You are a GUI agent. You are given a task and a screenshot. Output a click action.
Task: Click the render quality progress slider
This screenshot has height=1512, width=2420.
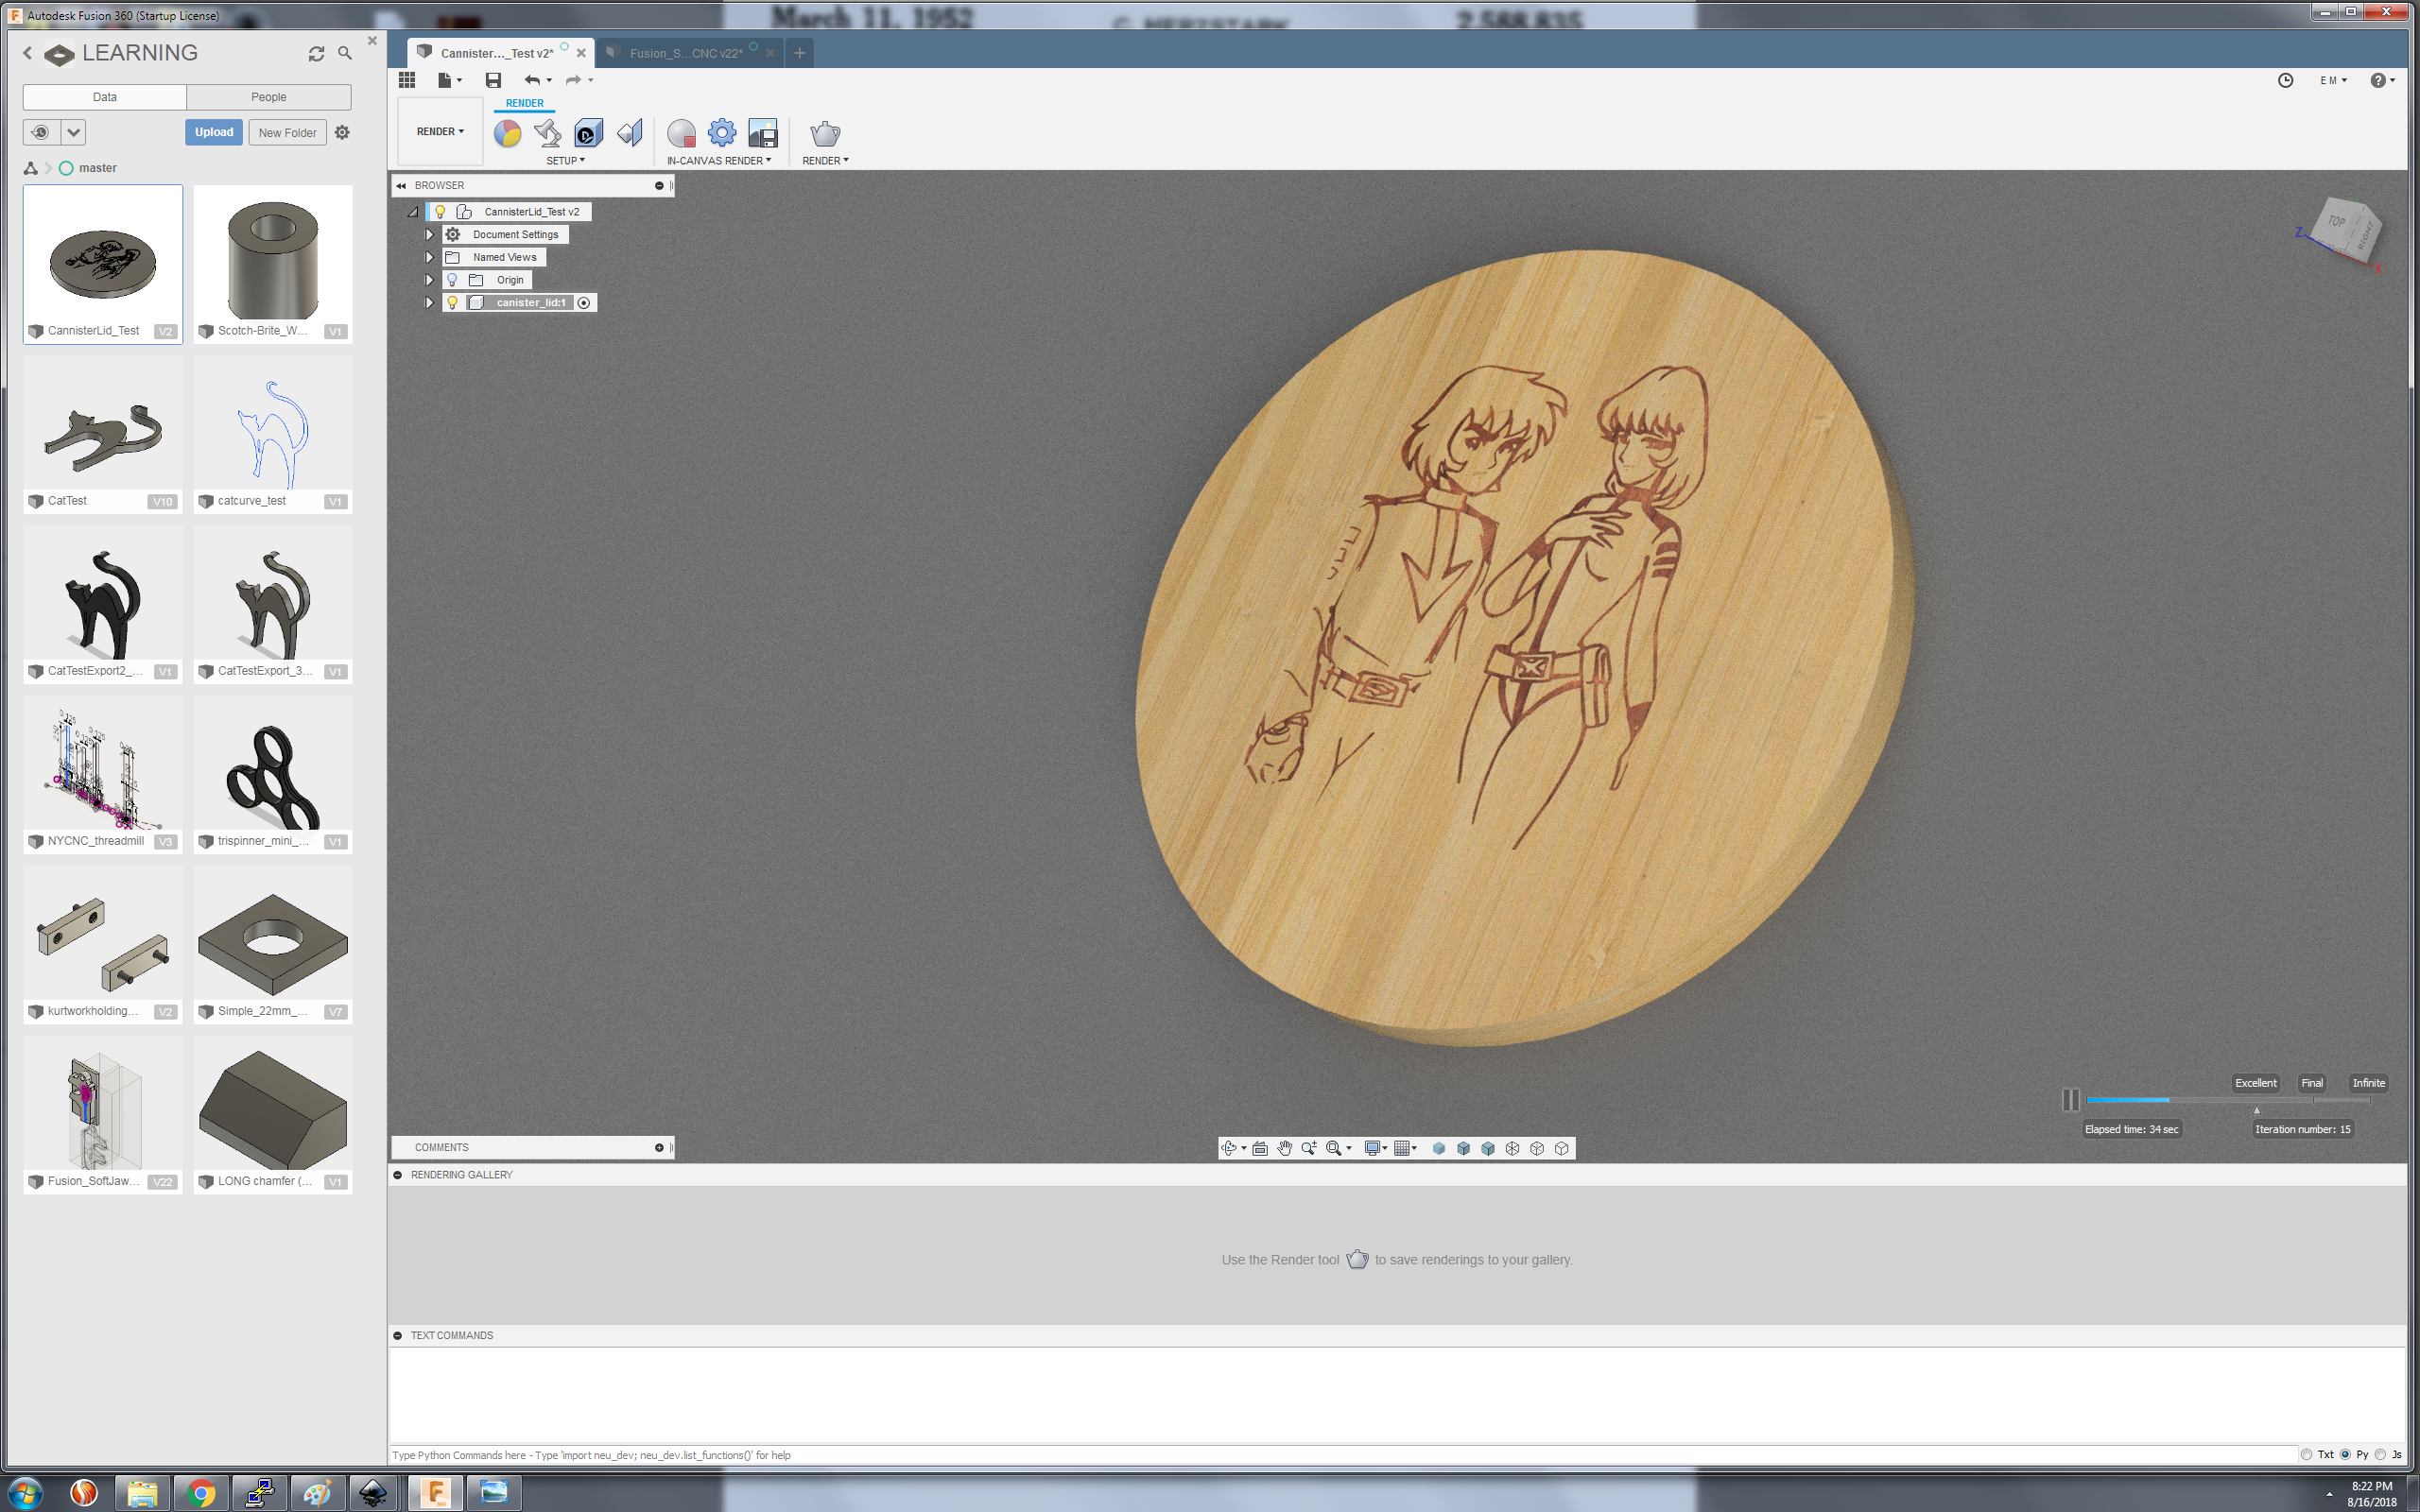coord(2228,1100)
